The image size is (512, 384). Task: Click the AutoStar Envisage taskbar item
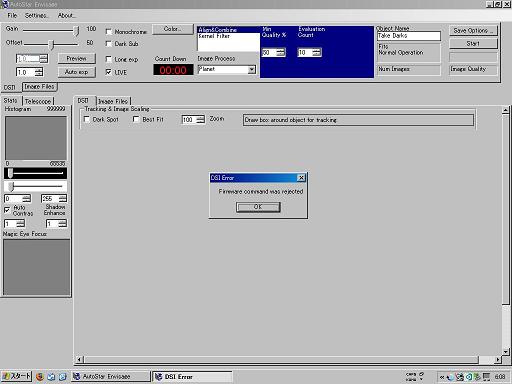[x=111, y=377]
